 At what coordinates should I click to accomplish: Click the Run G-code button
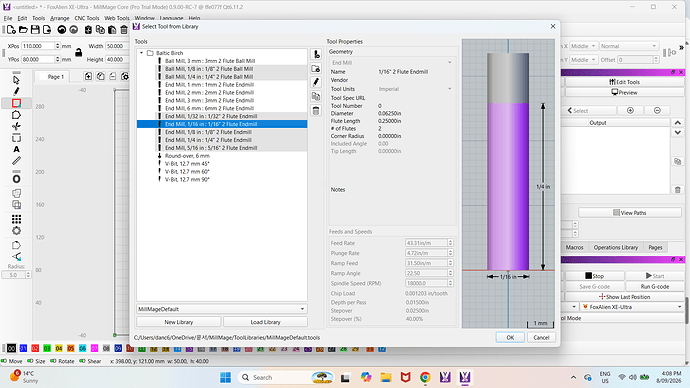pyautogui.click(x=655, y=286)
